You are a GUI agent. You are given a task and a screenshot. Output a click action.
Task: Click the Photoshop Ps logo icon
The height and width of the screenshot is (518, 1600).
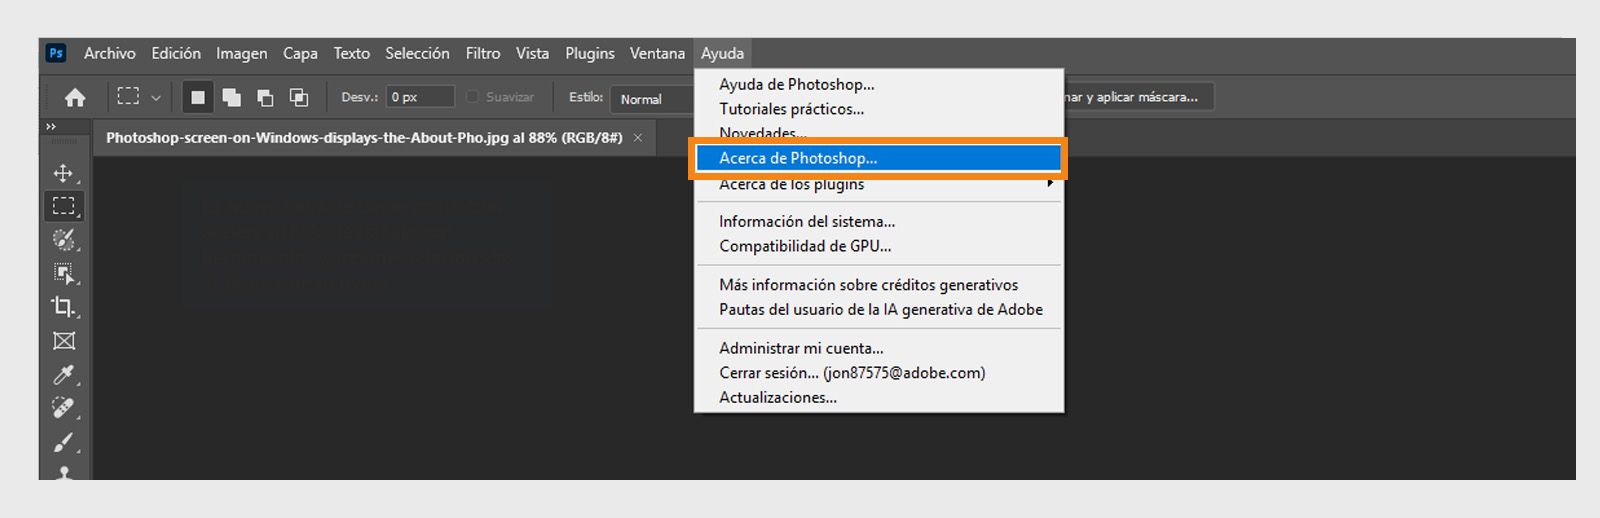pyautogui.click(x=56, y=53)
